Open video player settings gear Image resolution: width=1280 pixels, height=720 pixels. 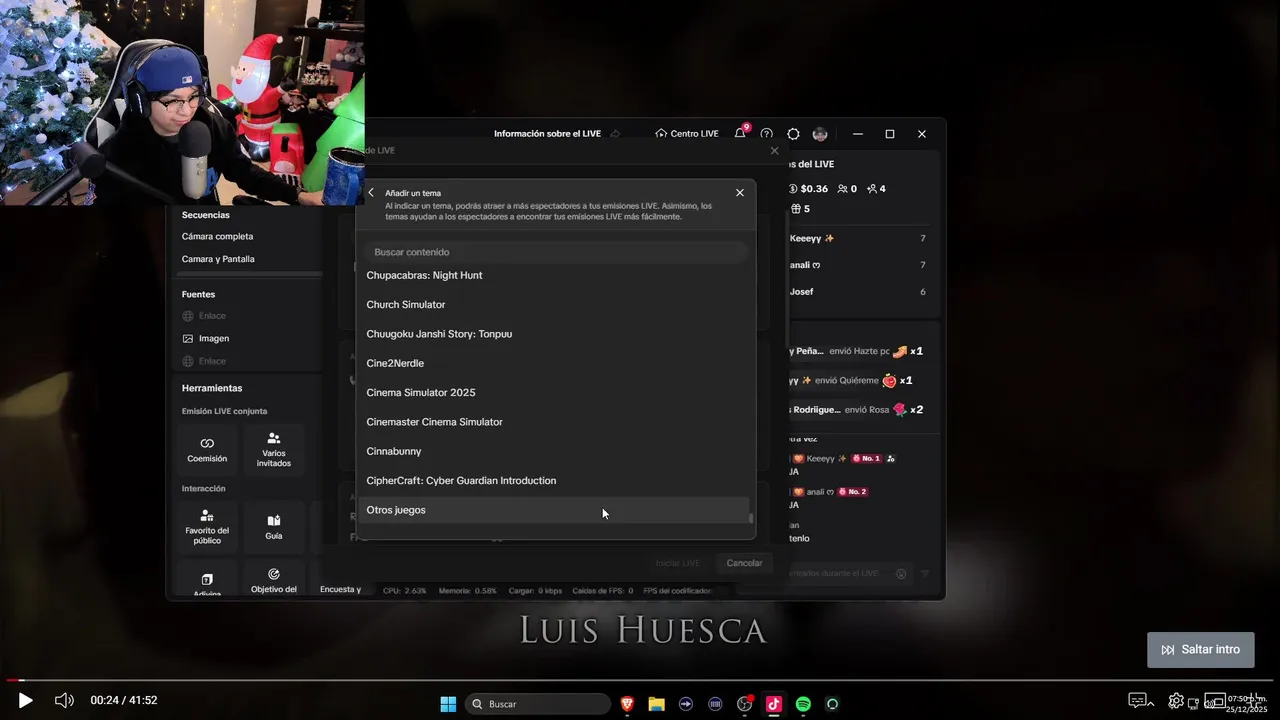coord(1176,700)
